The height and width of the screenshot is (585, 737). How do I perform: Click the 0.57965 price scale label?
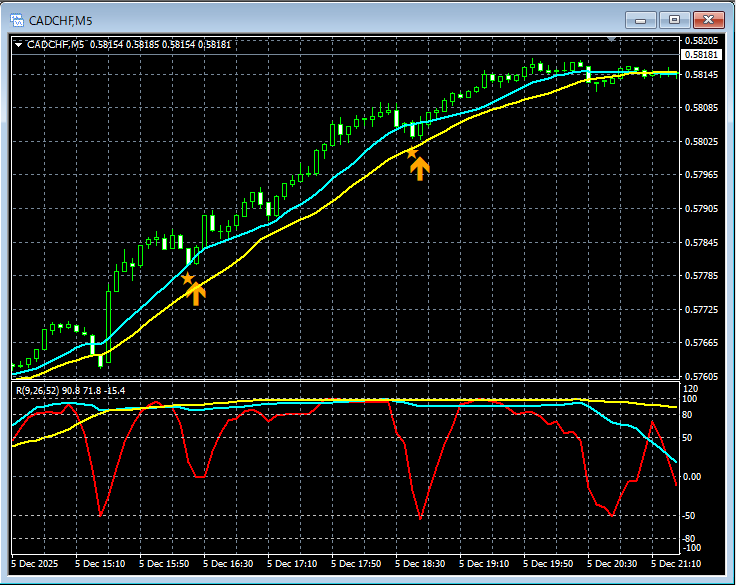pos(704,175)
